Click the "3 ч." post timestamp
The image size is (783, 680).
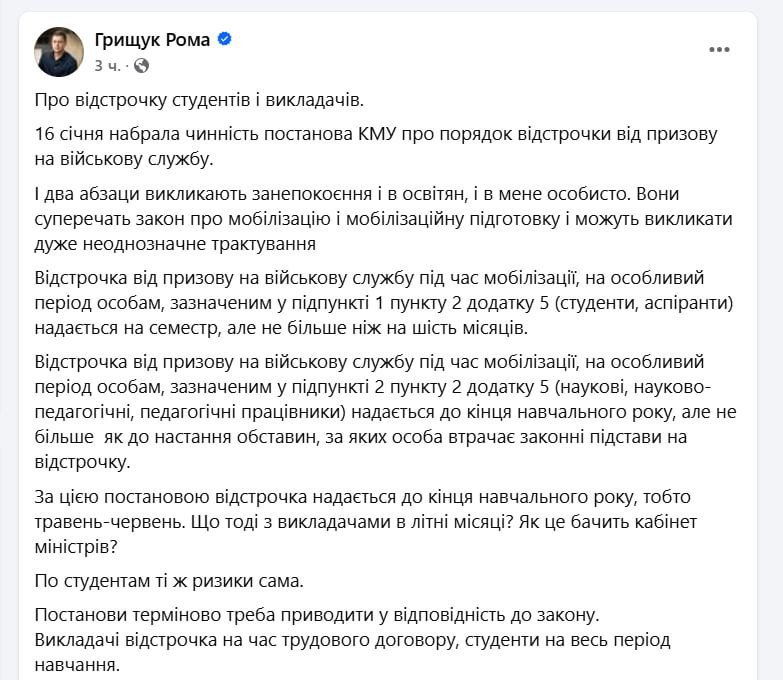(108, 66)
